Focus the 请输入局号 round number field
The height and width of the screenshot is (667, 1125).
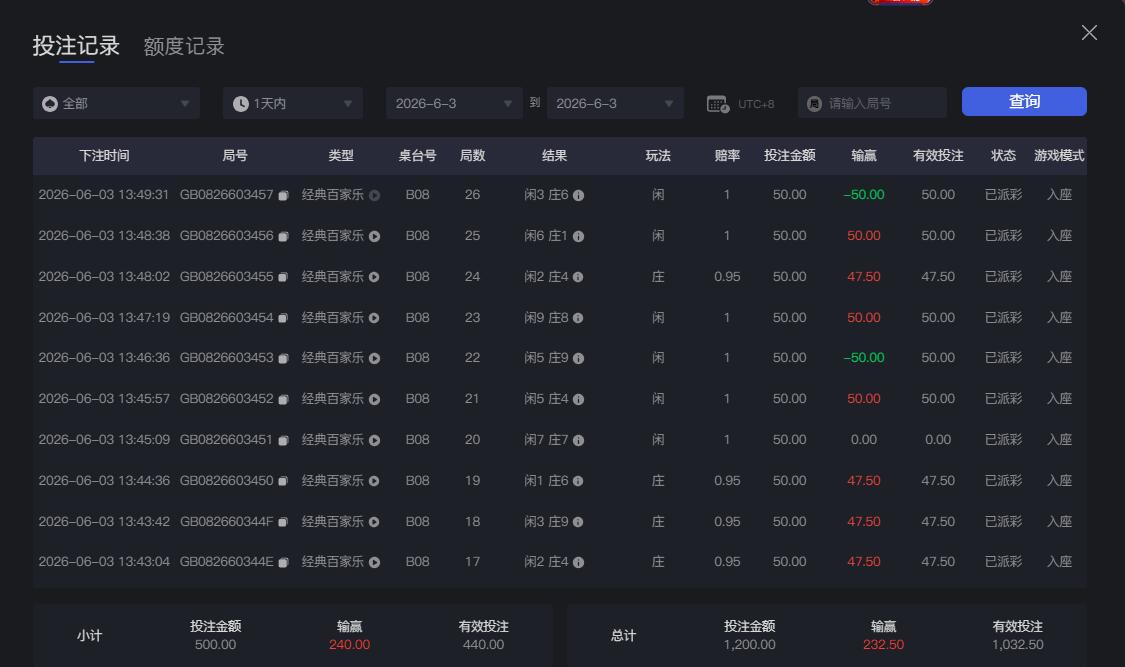872,103
